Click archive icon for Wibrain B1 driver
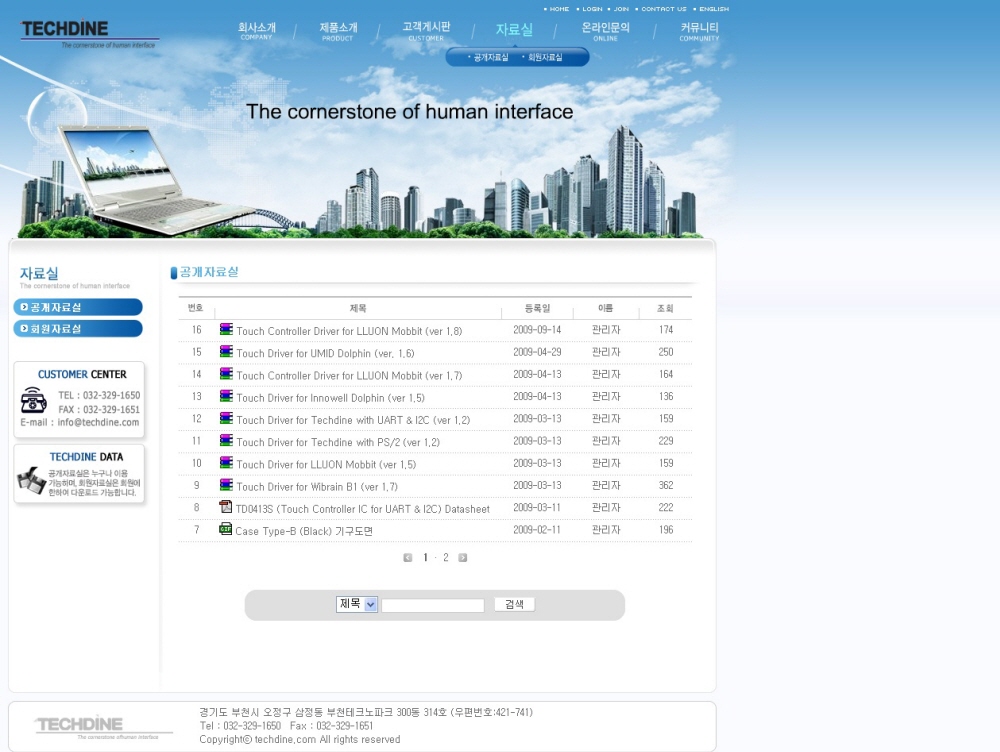 click(x=226, y=485)
